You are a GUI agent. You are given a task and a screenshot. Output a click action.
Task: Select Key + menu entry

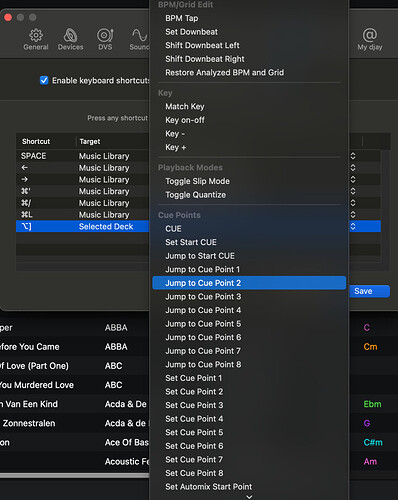249,147
